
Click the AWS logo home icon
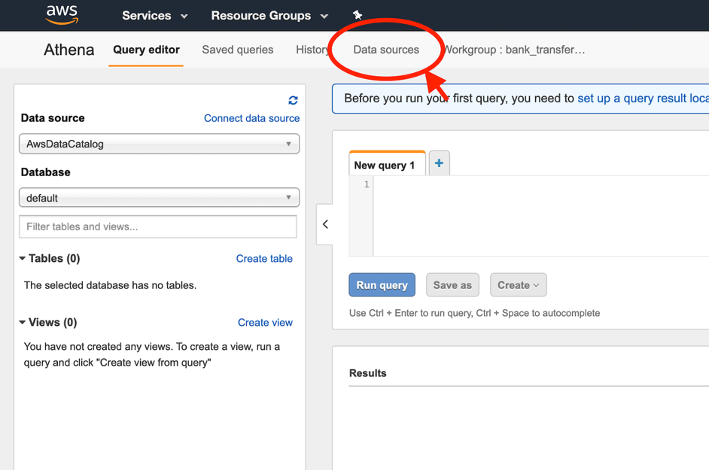coord(62,14)
